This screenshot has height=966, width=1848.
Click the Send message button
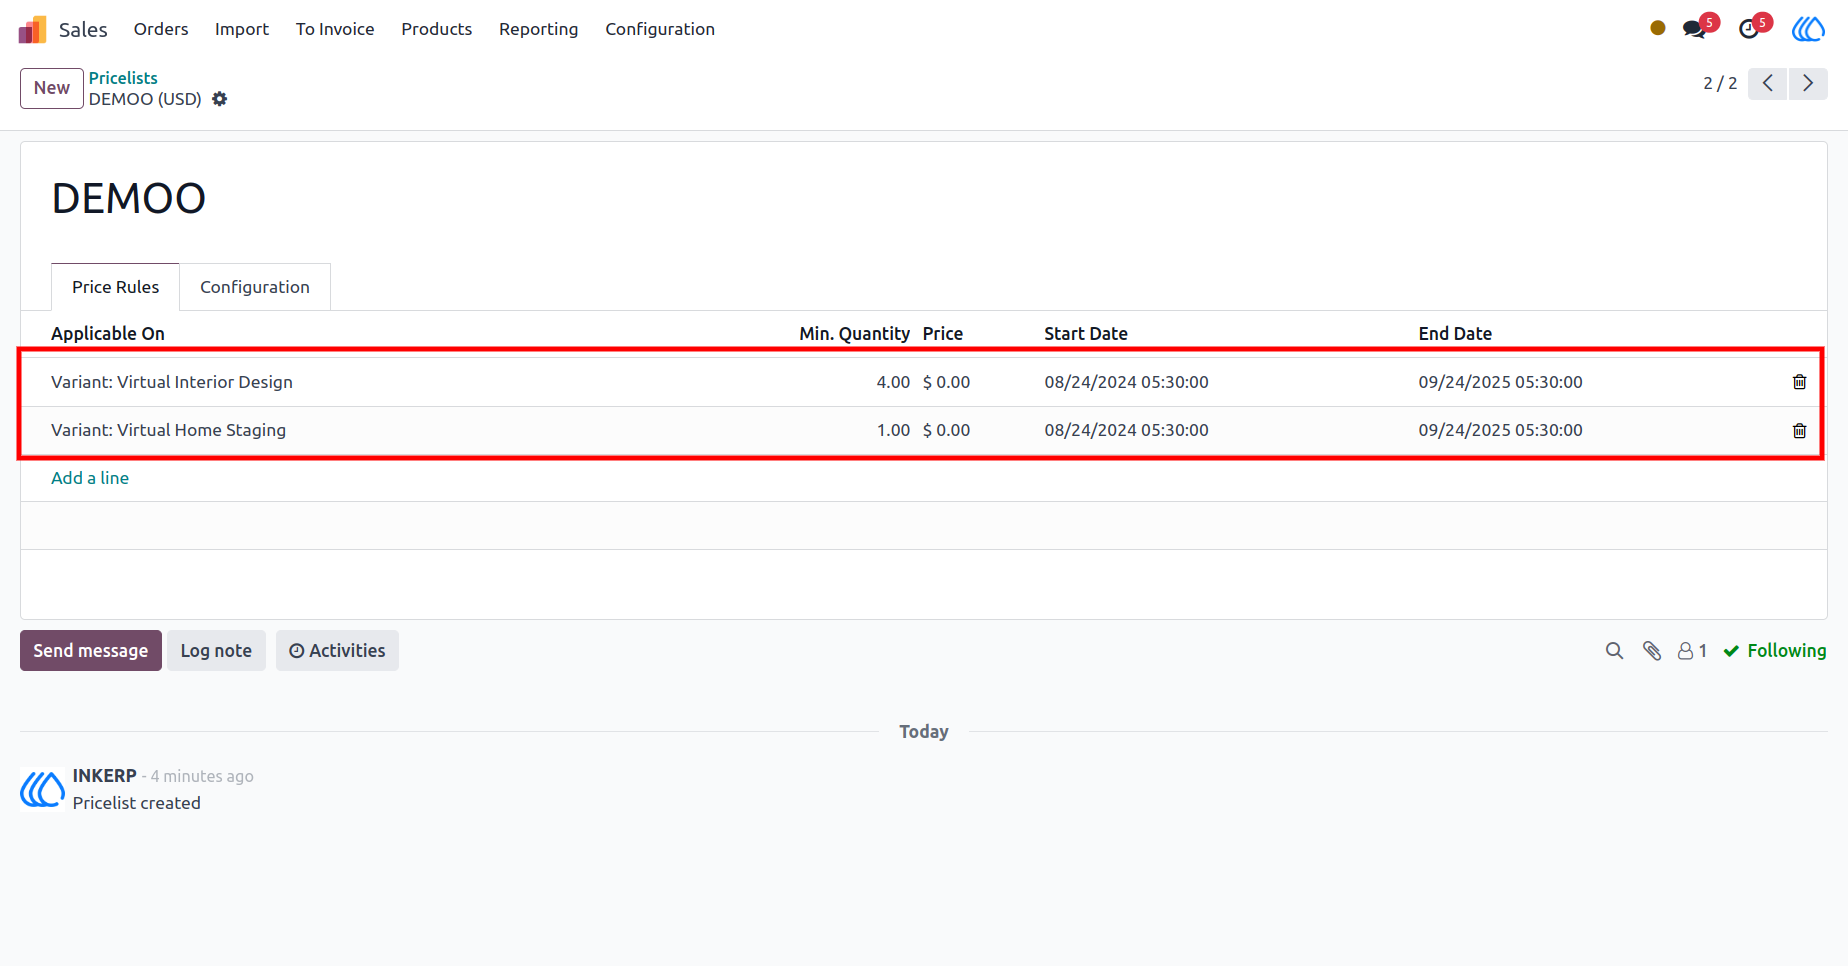[x=91, y=651]
